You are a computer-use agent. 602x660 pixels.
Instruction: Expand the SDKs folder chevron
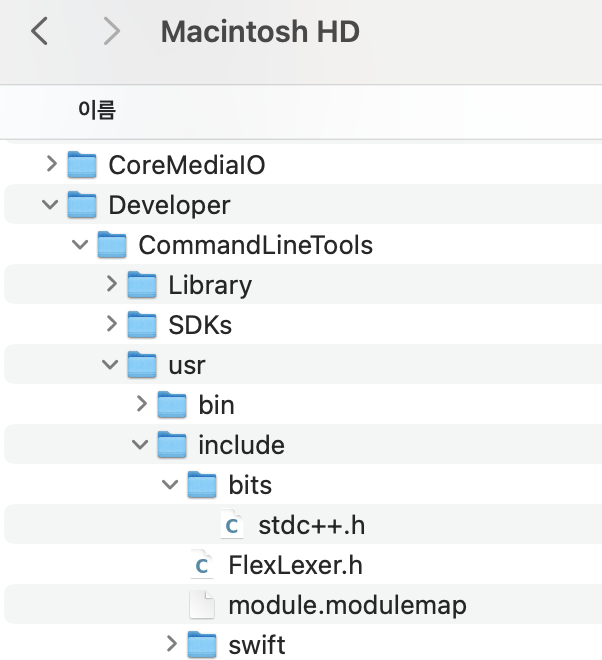(x=112, y=324)
